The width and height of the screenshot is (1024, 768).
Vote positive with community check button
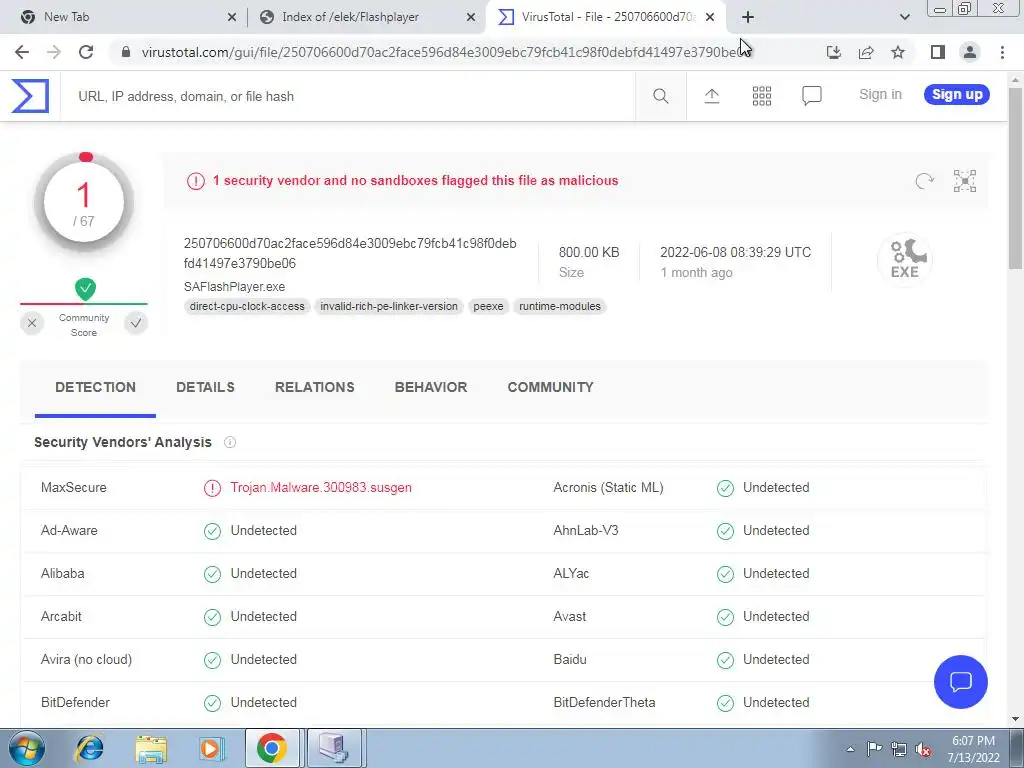[x=136, y=323]
